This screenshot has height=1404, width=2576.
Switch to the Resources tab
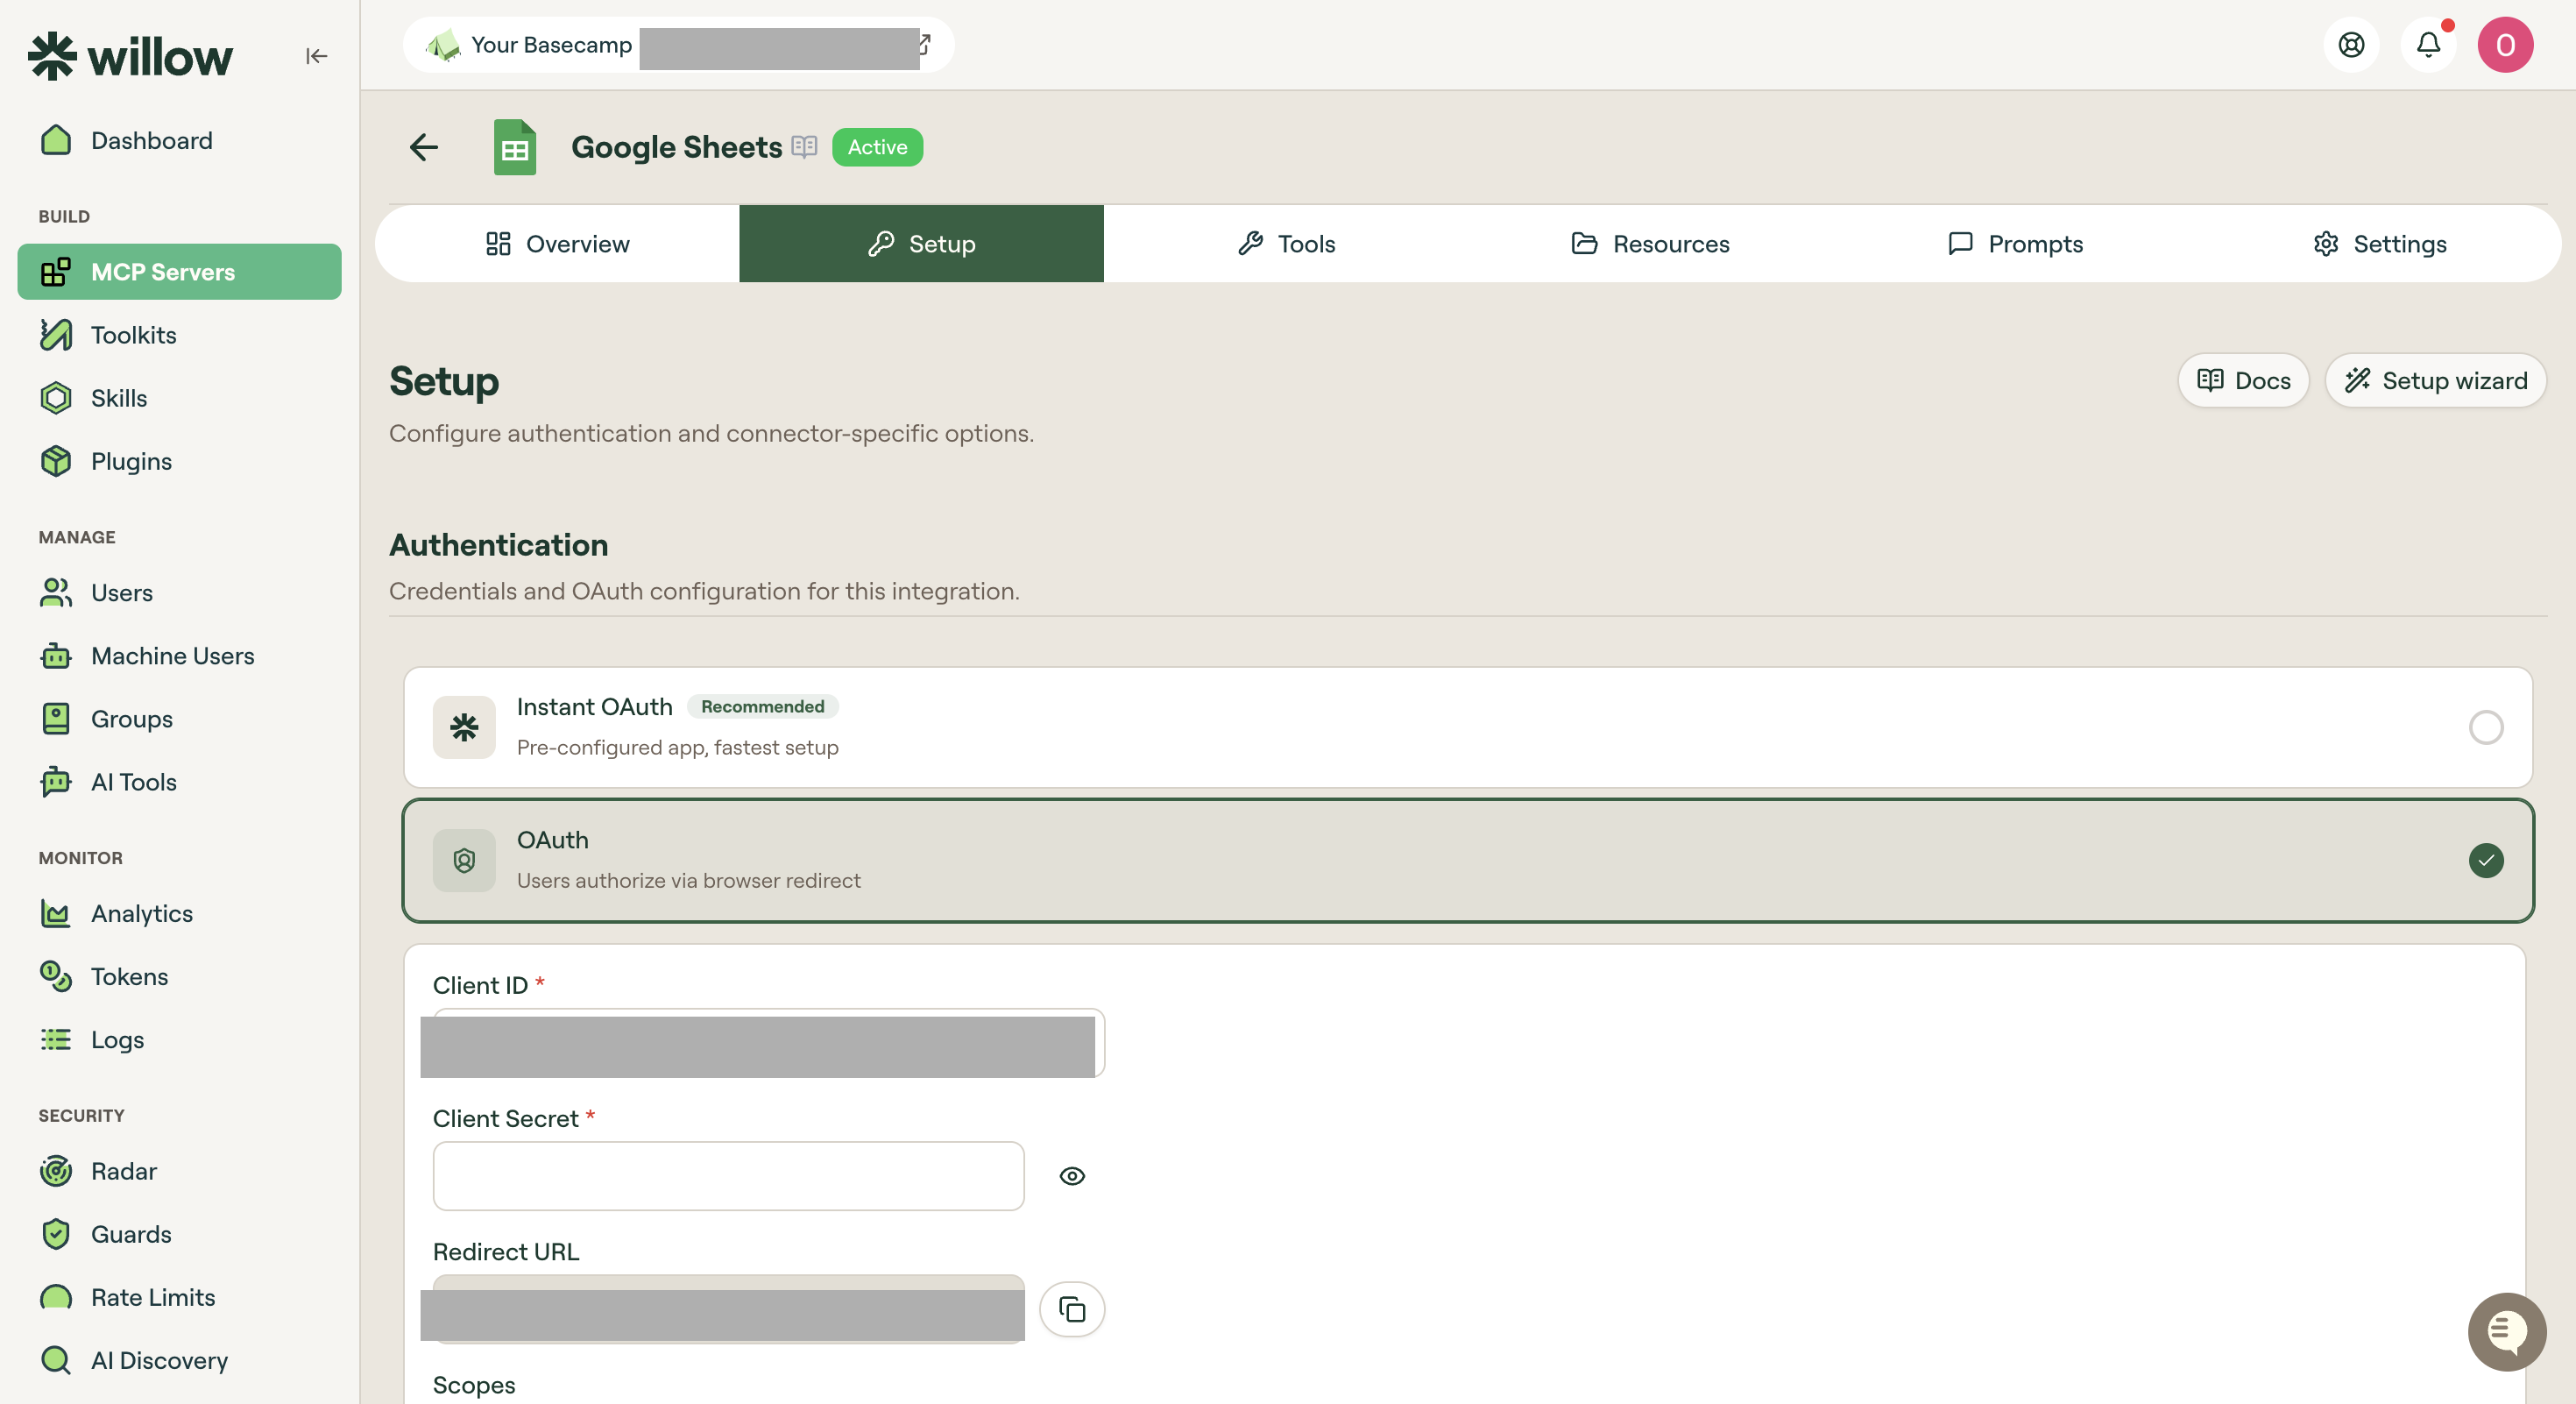(1650, 244)
